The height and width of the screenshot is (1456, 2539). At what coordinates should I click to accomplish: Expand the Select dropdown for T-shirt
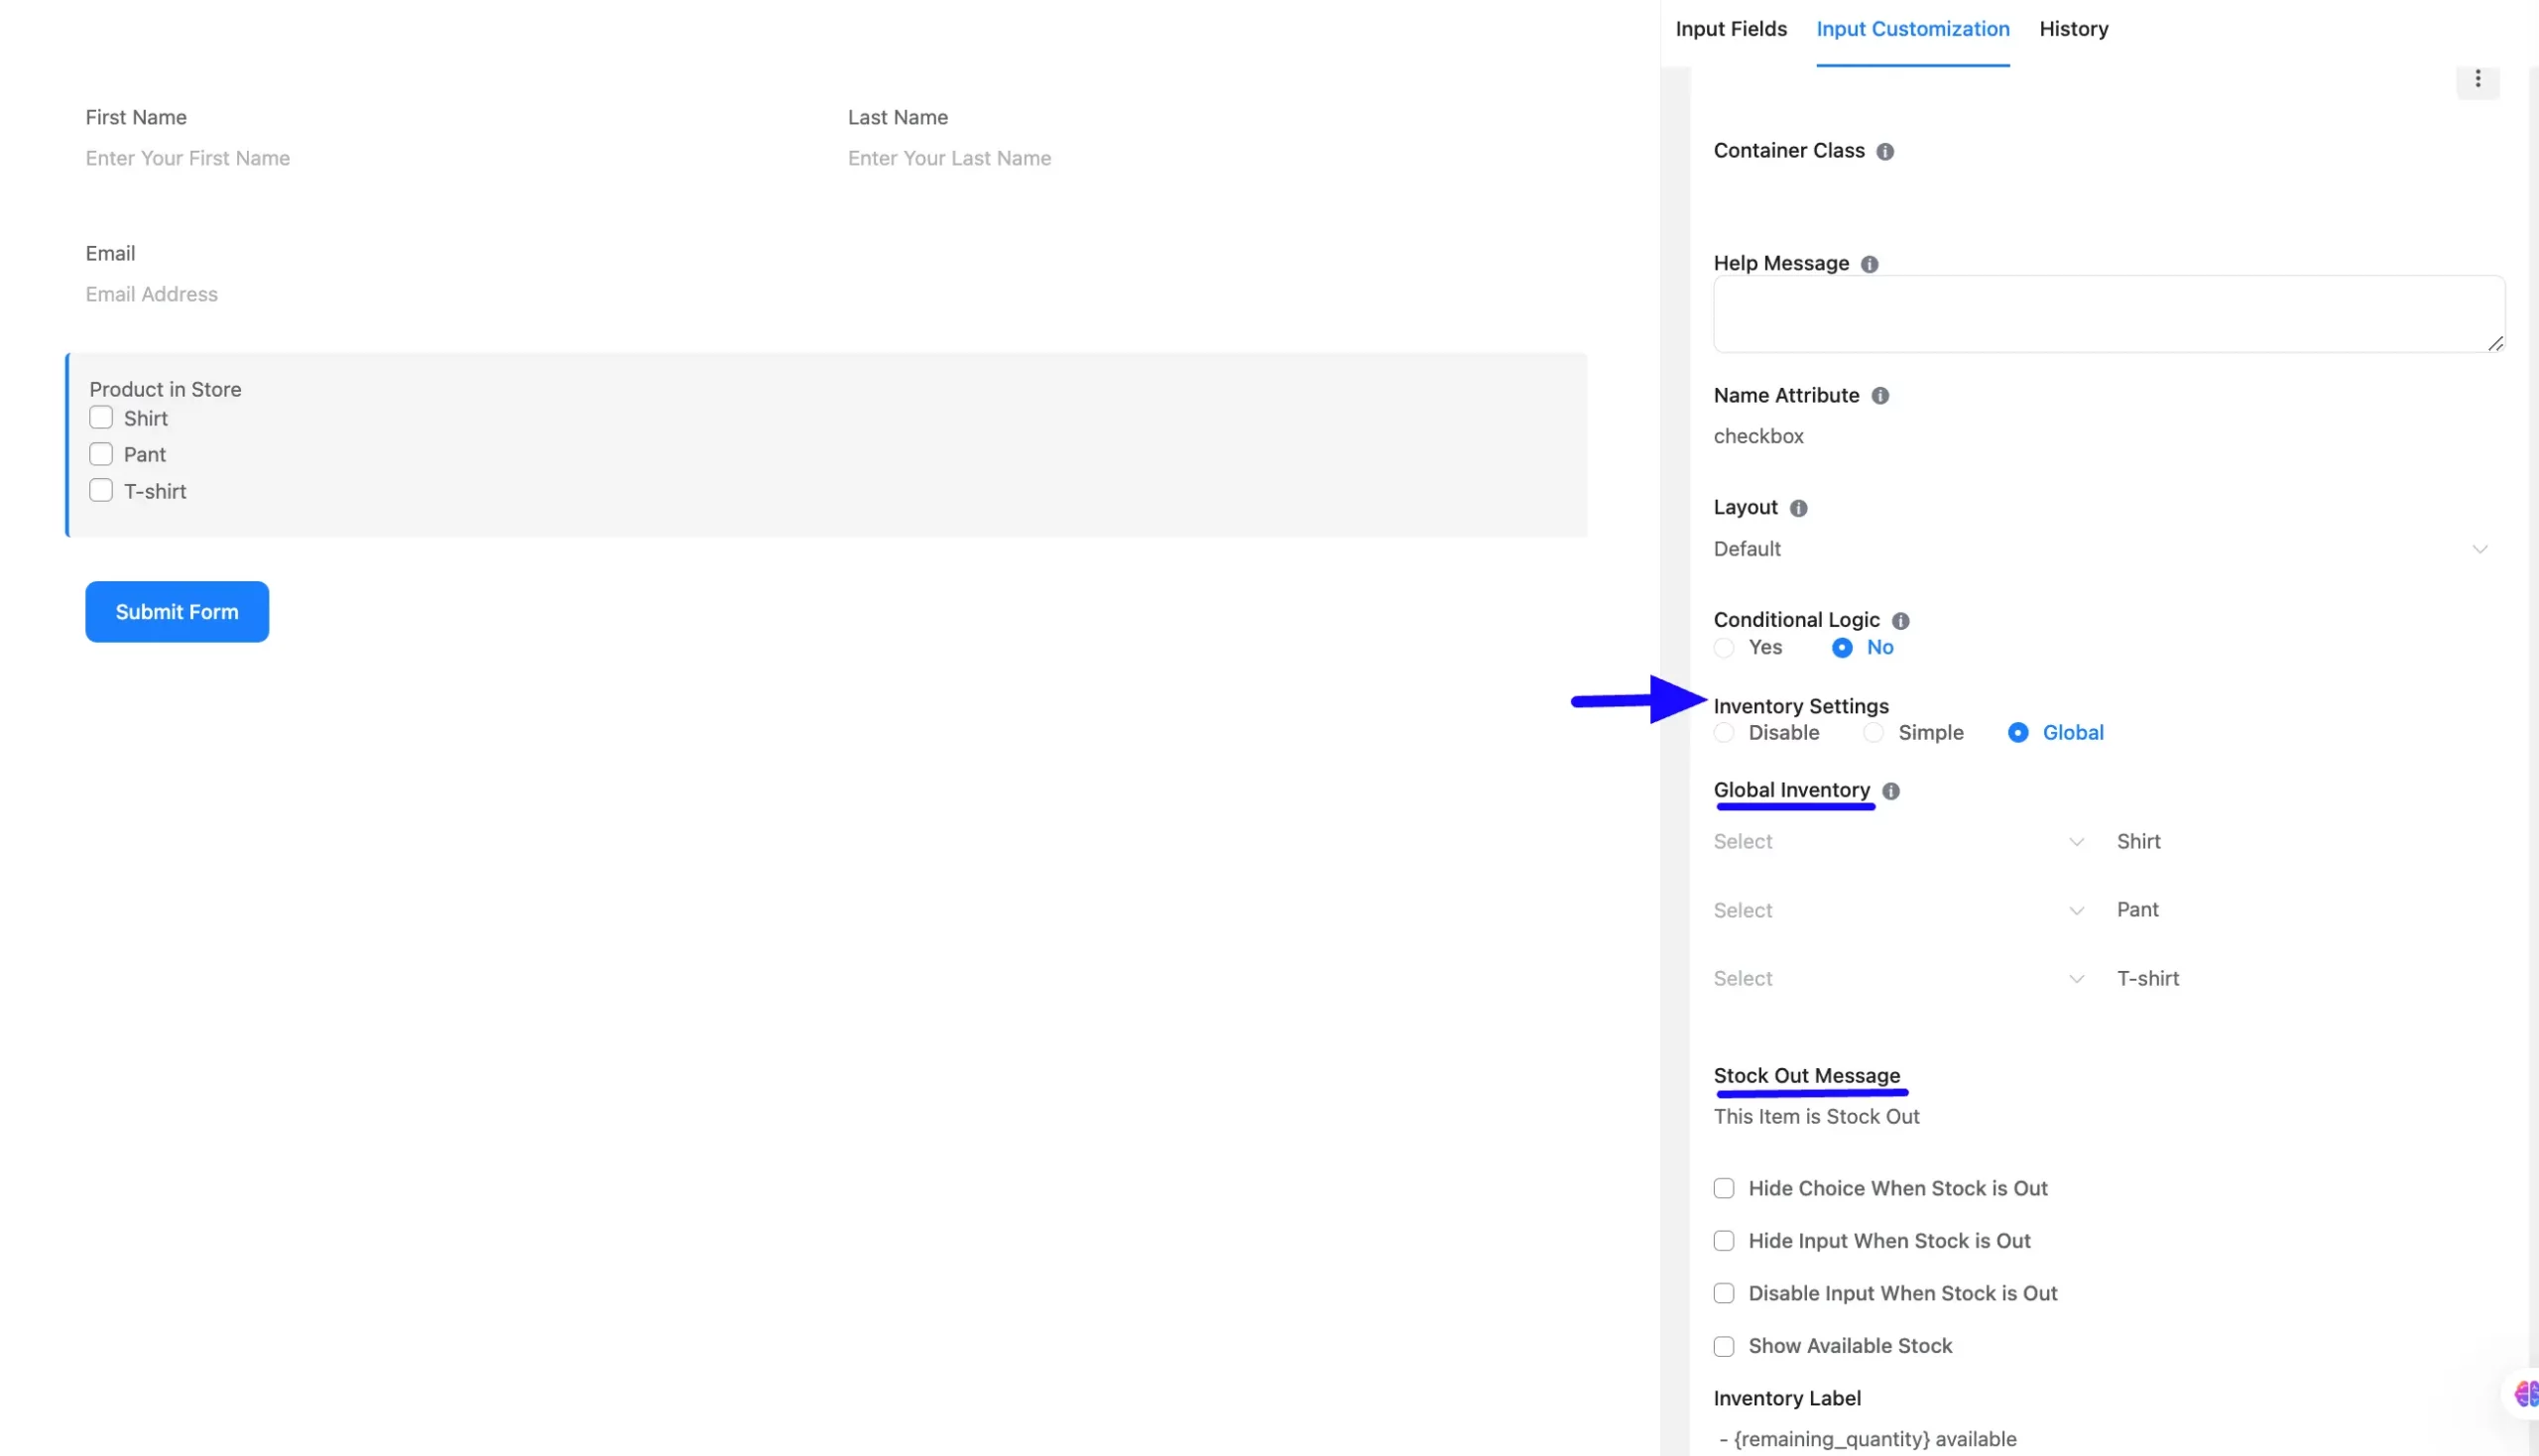[x=1897, y=979]
